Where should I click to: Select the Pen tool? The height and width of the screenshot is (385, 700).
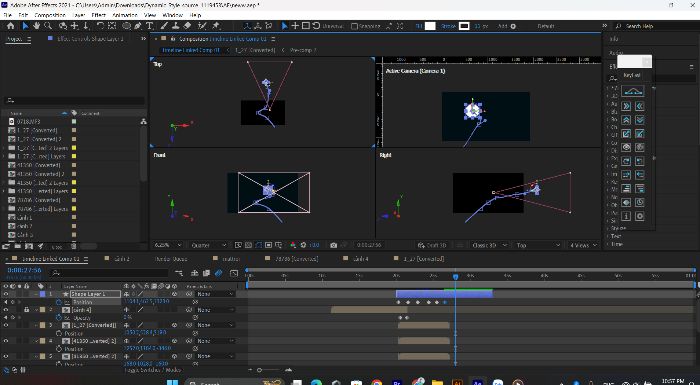pyautogui.click(x=138, y=26)
